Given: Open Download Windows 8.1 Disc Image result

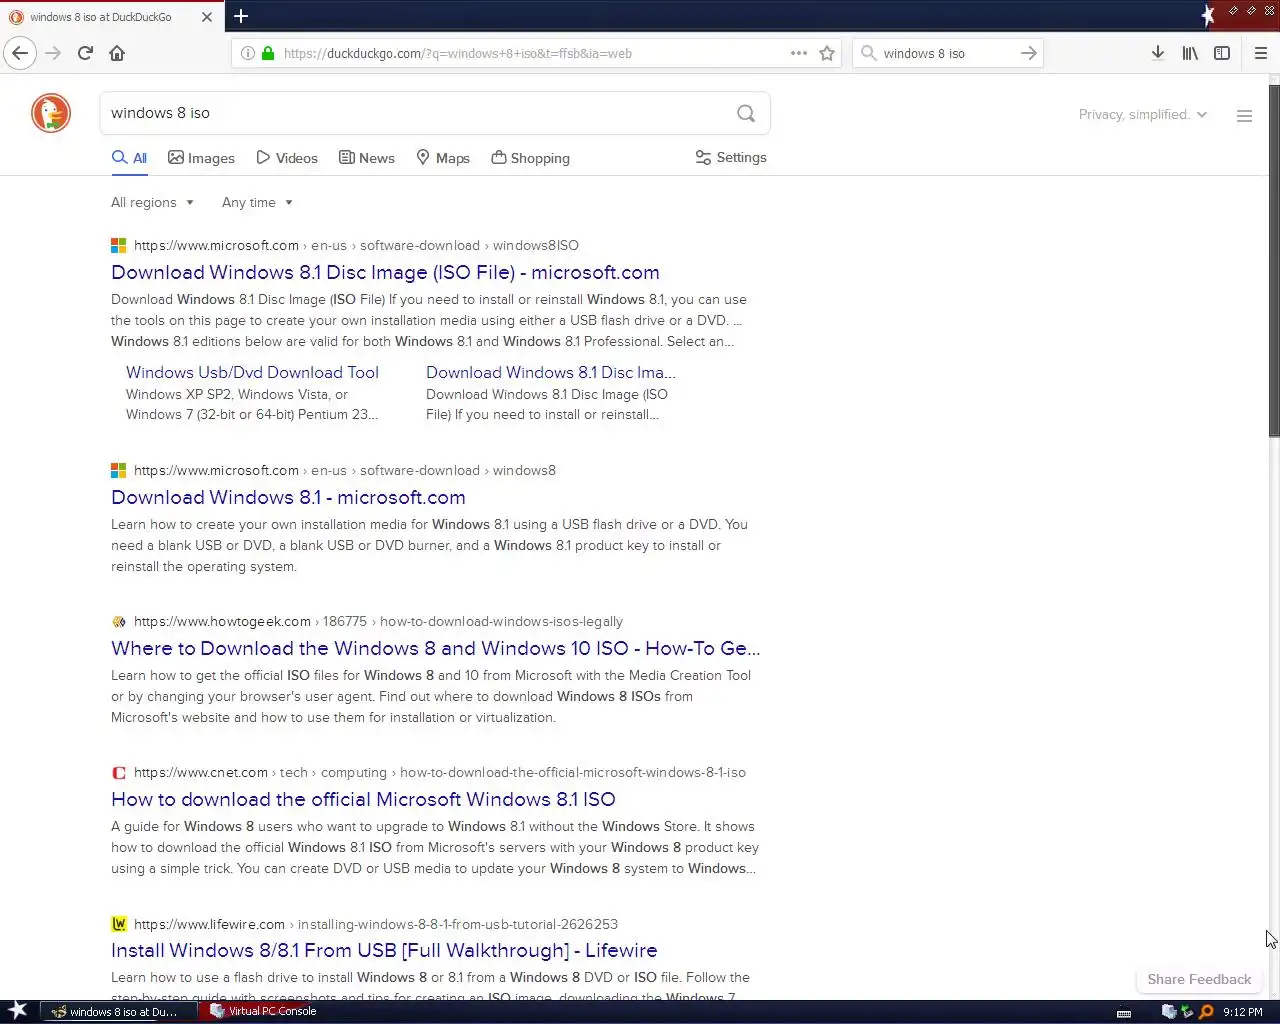Looking at the screenshot, I should point(385,272).
